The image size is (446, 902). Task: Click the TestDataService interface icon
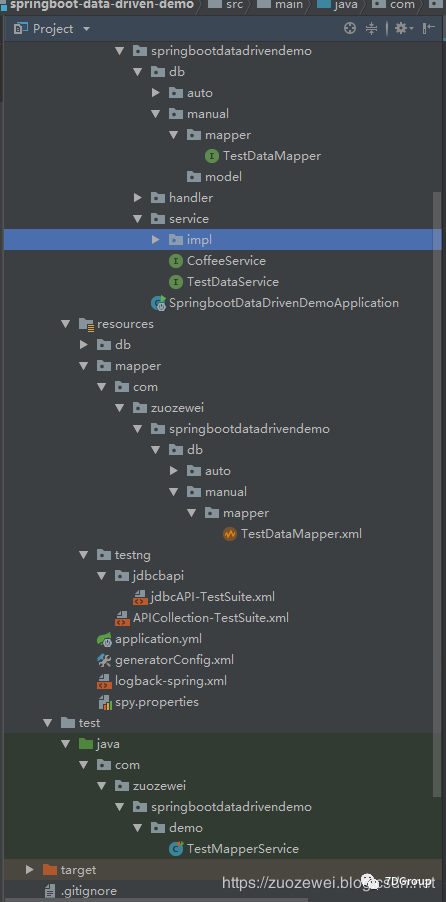click(176, 282)
